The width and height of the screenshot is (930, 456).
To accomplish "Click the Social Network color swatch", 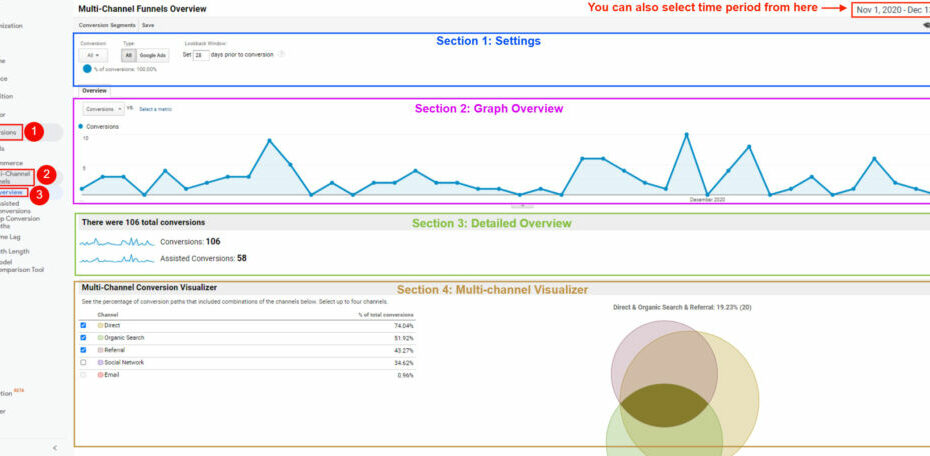I will 100,362.
